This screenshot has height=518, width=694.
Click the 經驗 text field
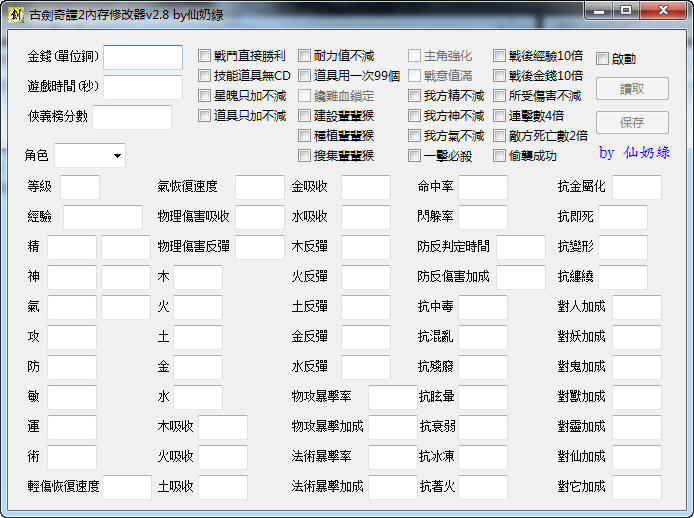click(x=102, y=217)
